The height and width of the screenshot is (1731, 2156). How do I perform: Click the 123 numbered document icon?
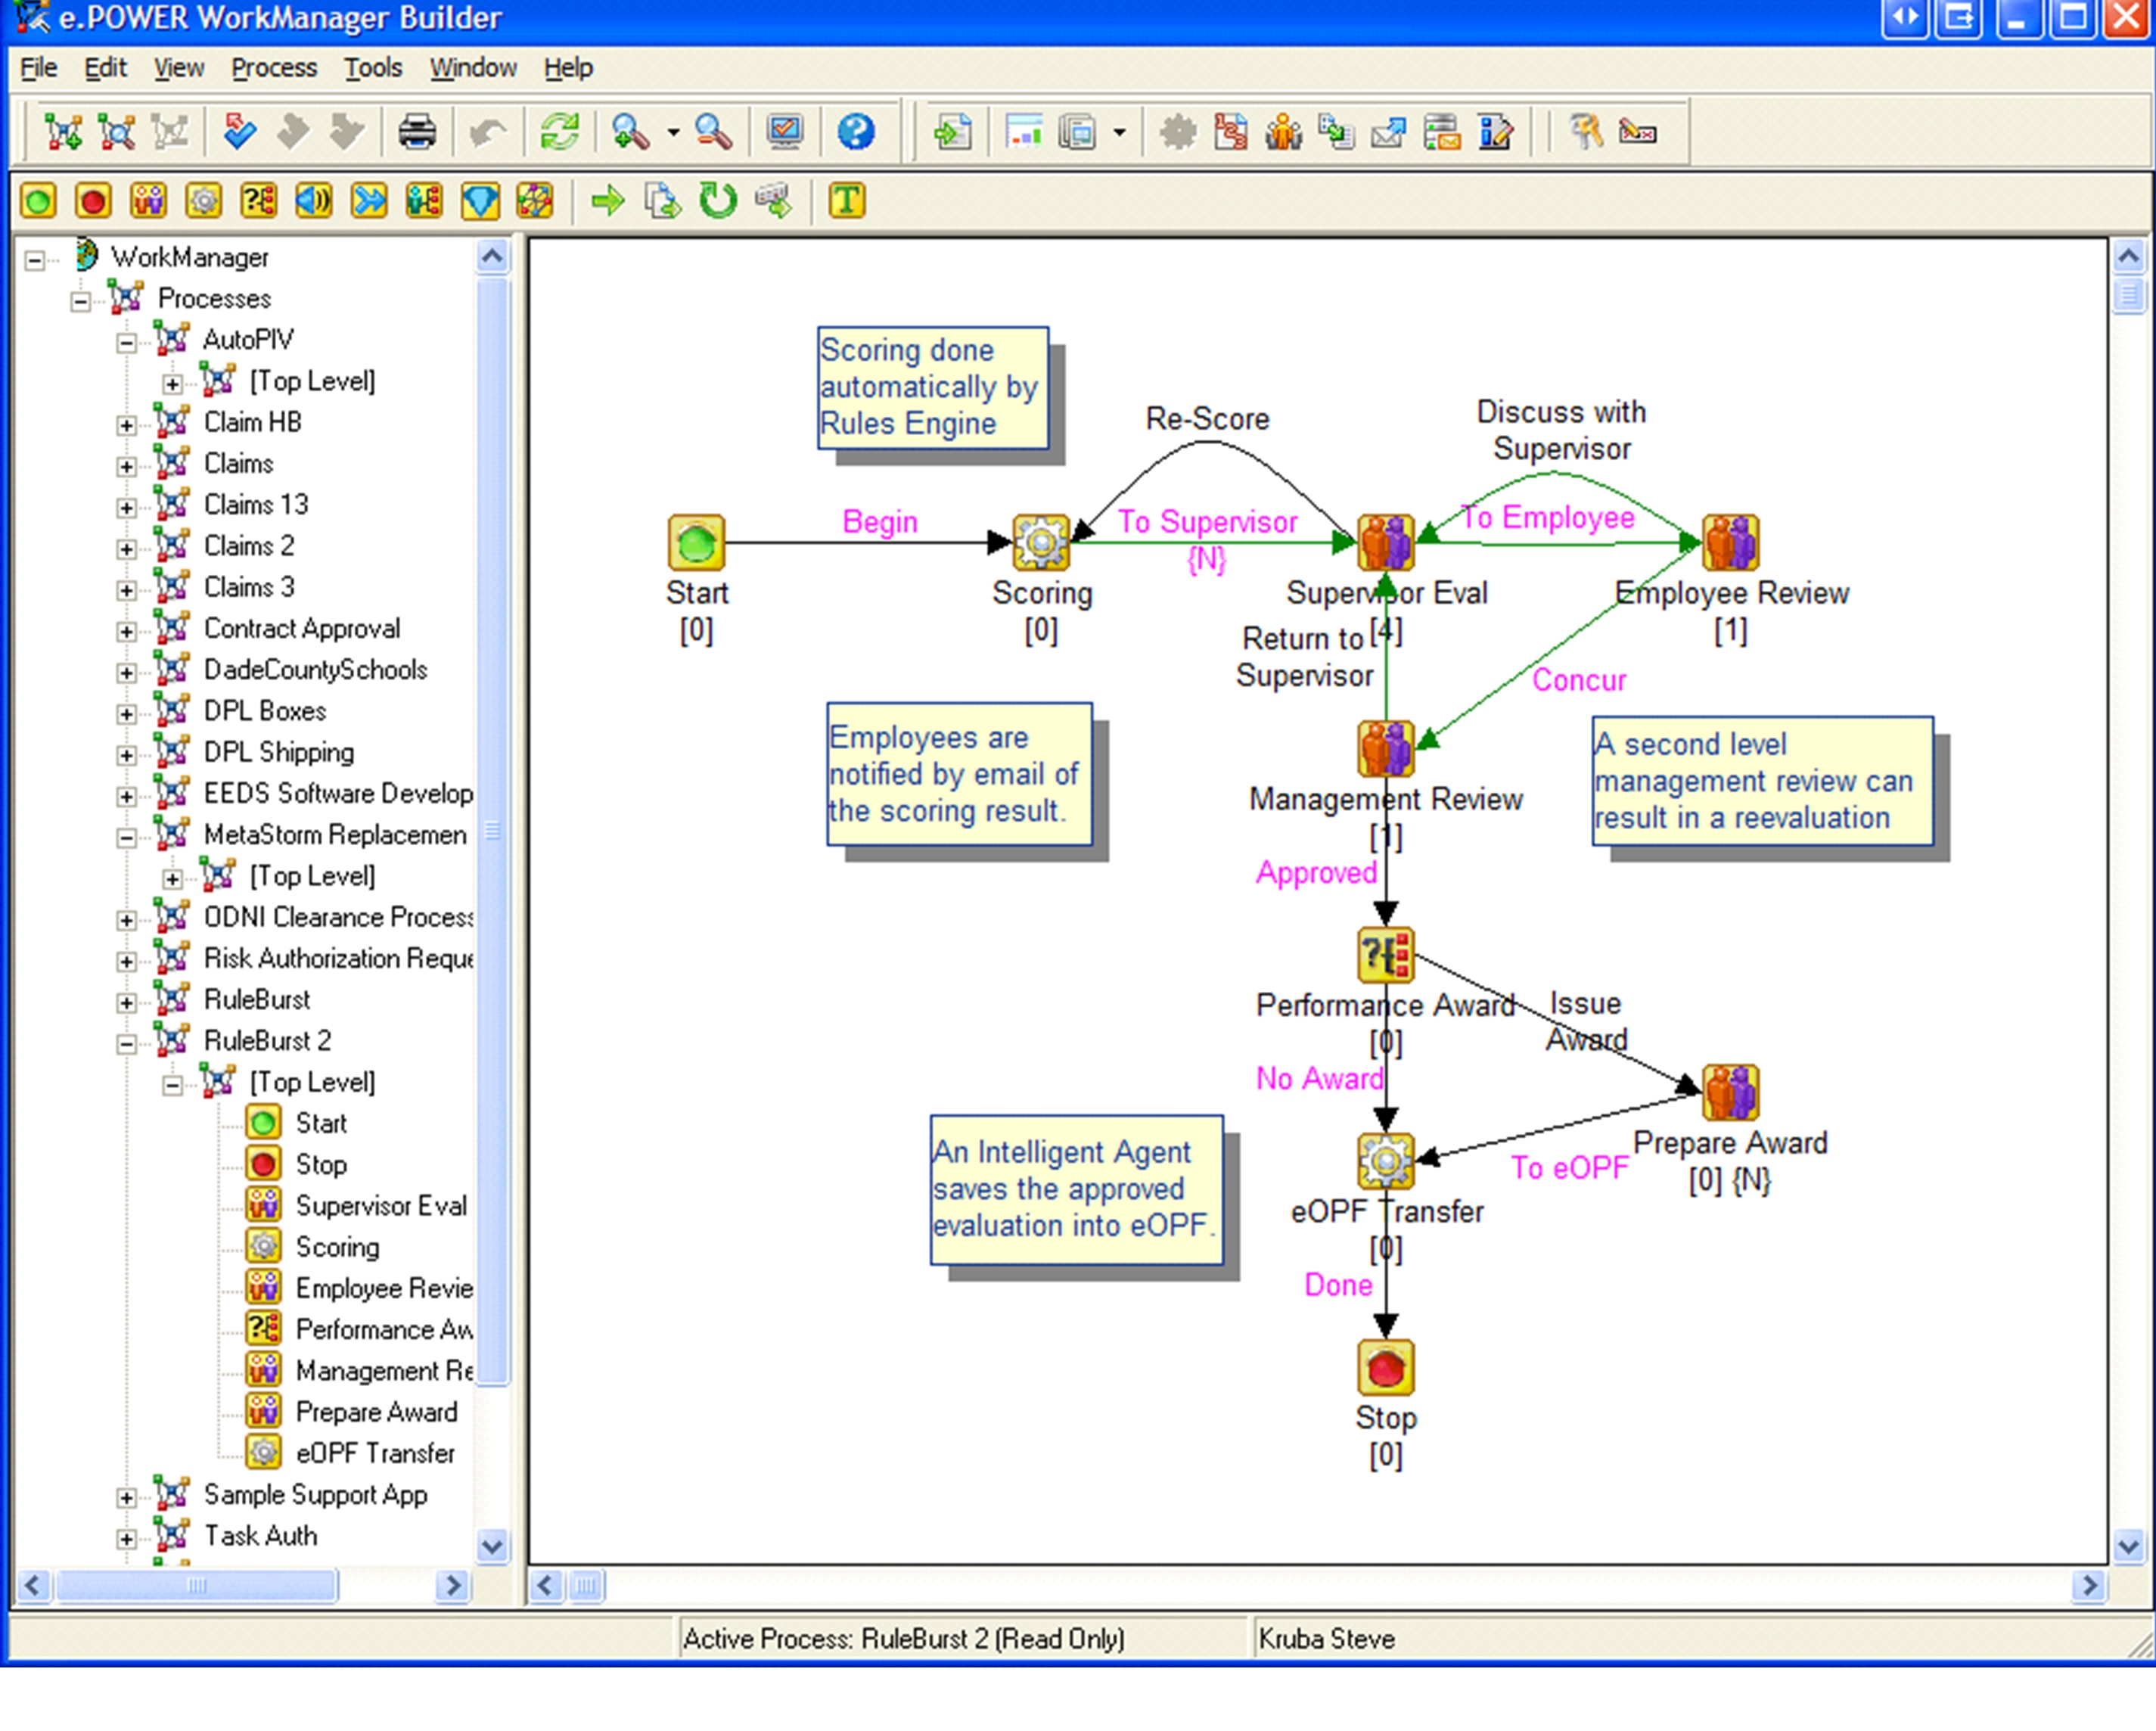(x=1231, y=132)
